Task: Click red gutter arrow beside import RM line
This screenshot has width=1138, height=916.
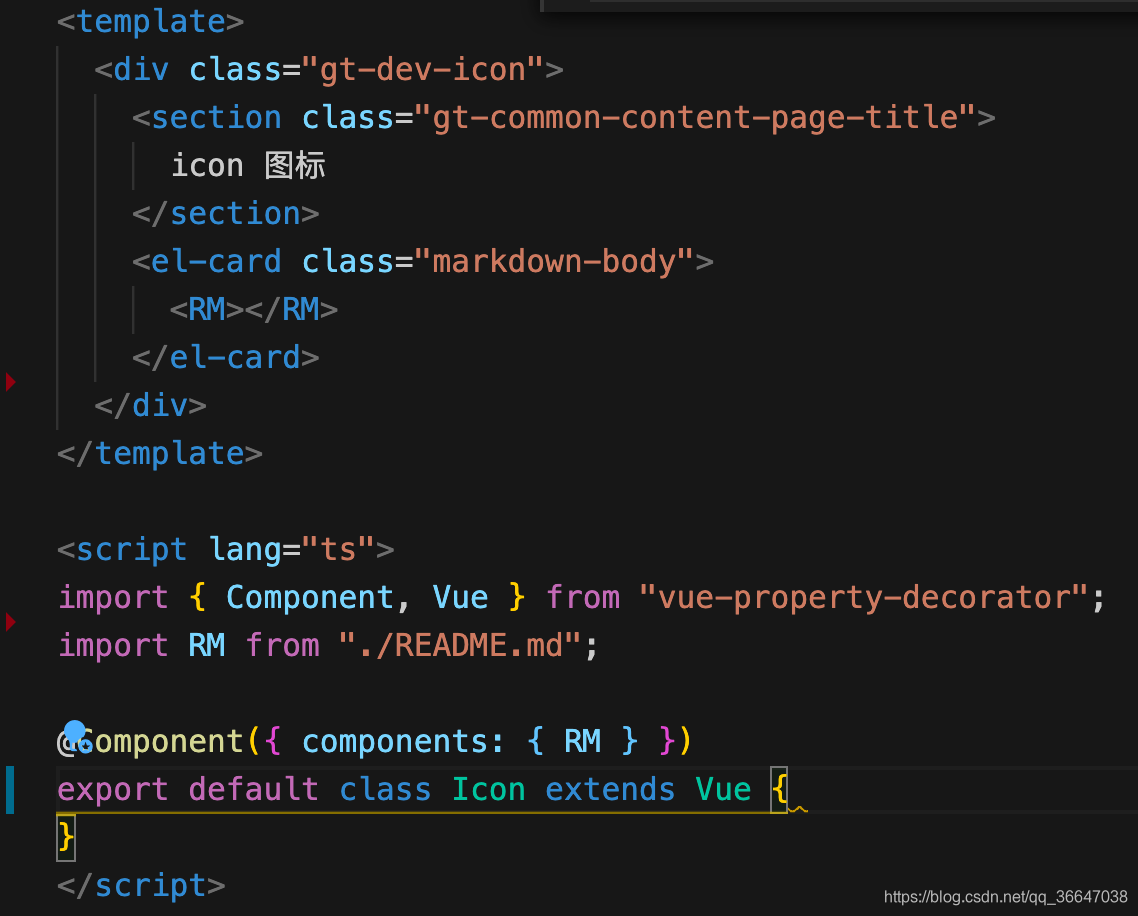Action: (10, 622)
